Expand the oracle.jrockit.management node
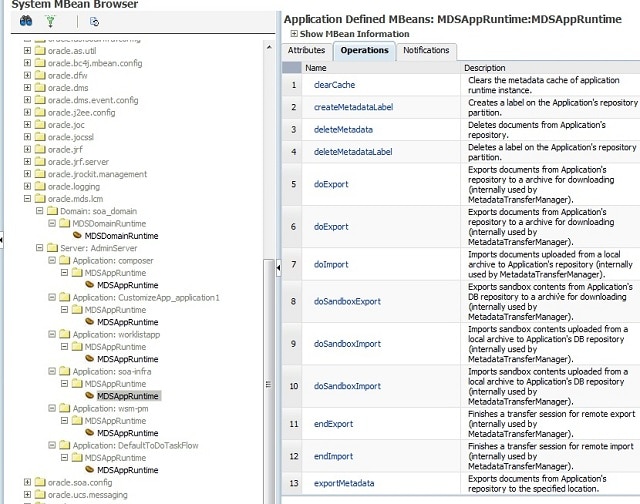Image resolution: width=640 pixels, height=504 pixels. (27, 173)
